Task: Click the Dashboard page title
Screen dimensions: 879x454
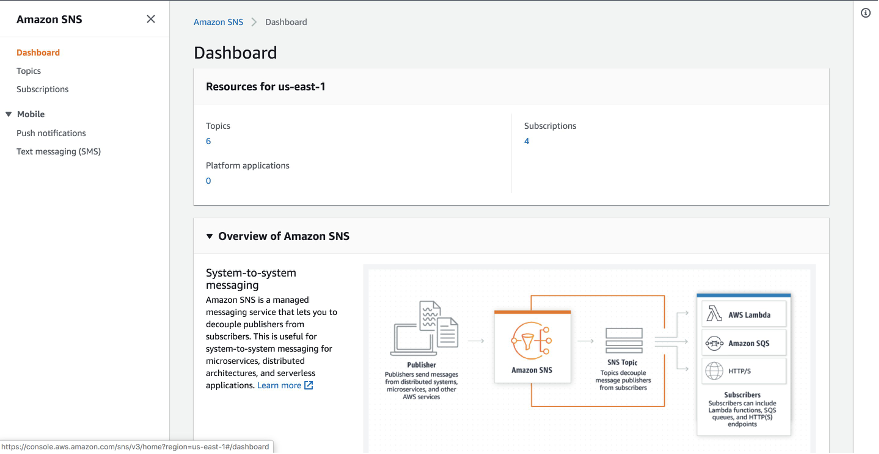Action: tap(235, 53)
